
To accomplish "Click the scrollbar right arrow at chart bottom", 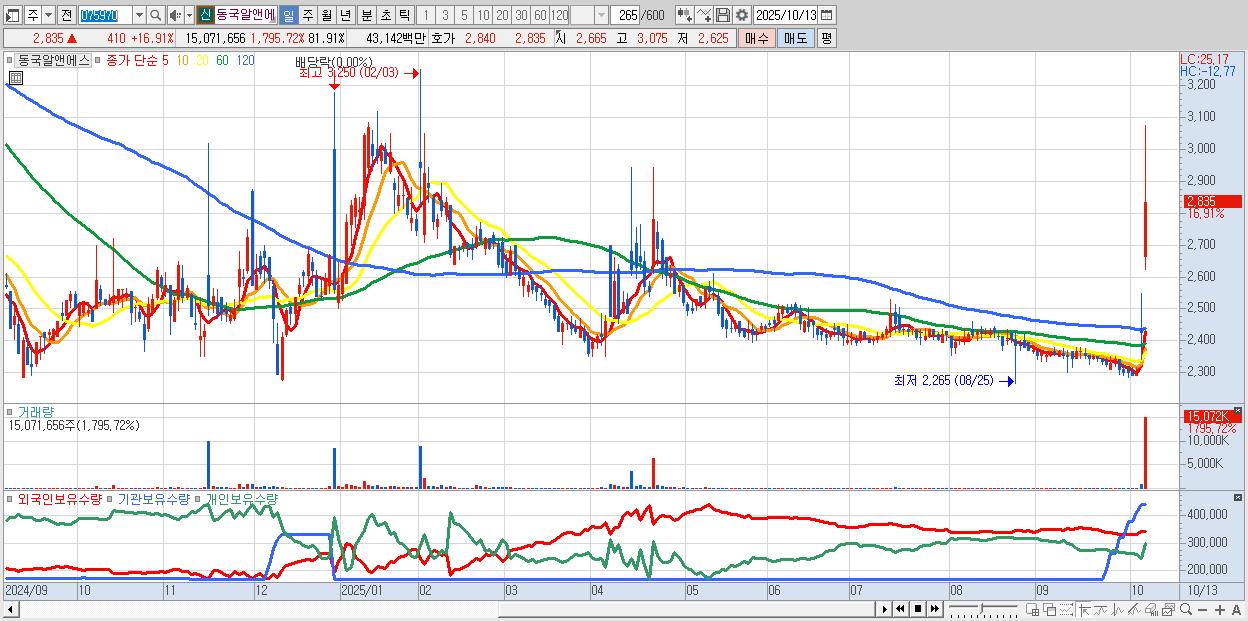I will 884,610.
